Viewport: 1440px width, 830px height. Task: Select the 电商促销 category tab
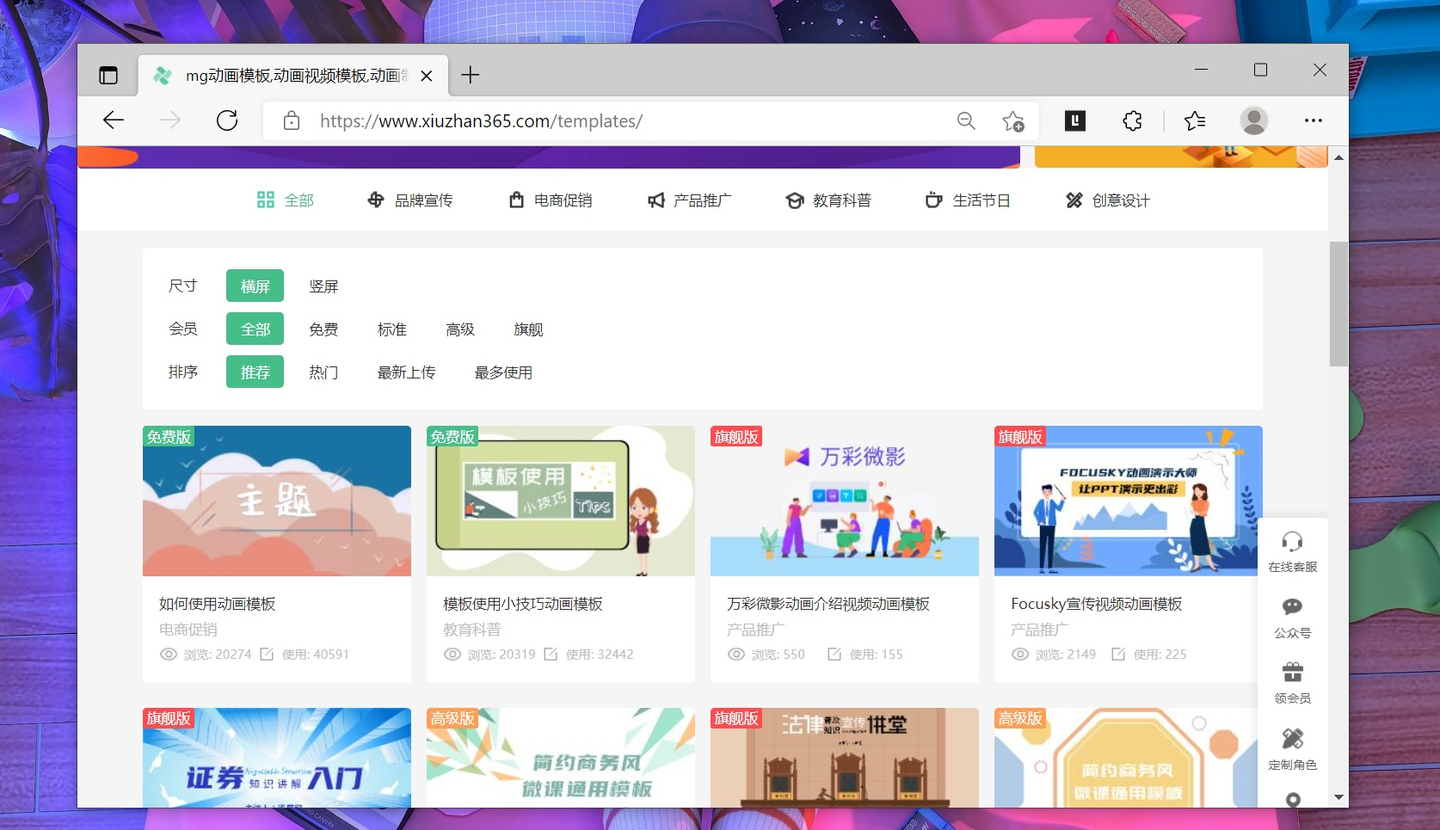click(550, 200)
